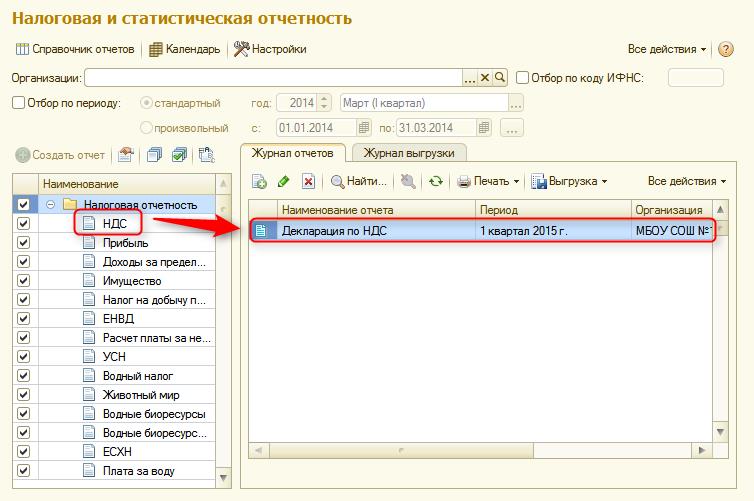Collapse Налоговая отчетность tree folder
754x501 pixels.
click(x=50, y=204)
